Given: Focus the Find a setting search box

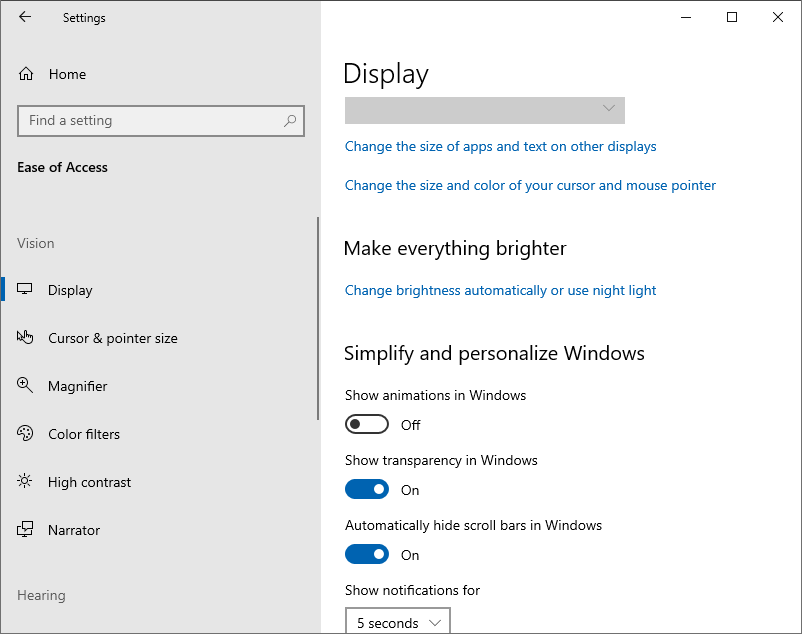Looking at the screenshot, I should coord(161,121).
